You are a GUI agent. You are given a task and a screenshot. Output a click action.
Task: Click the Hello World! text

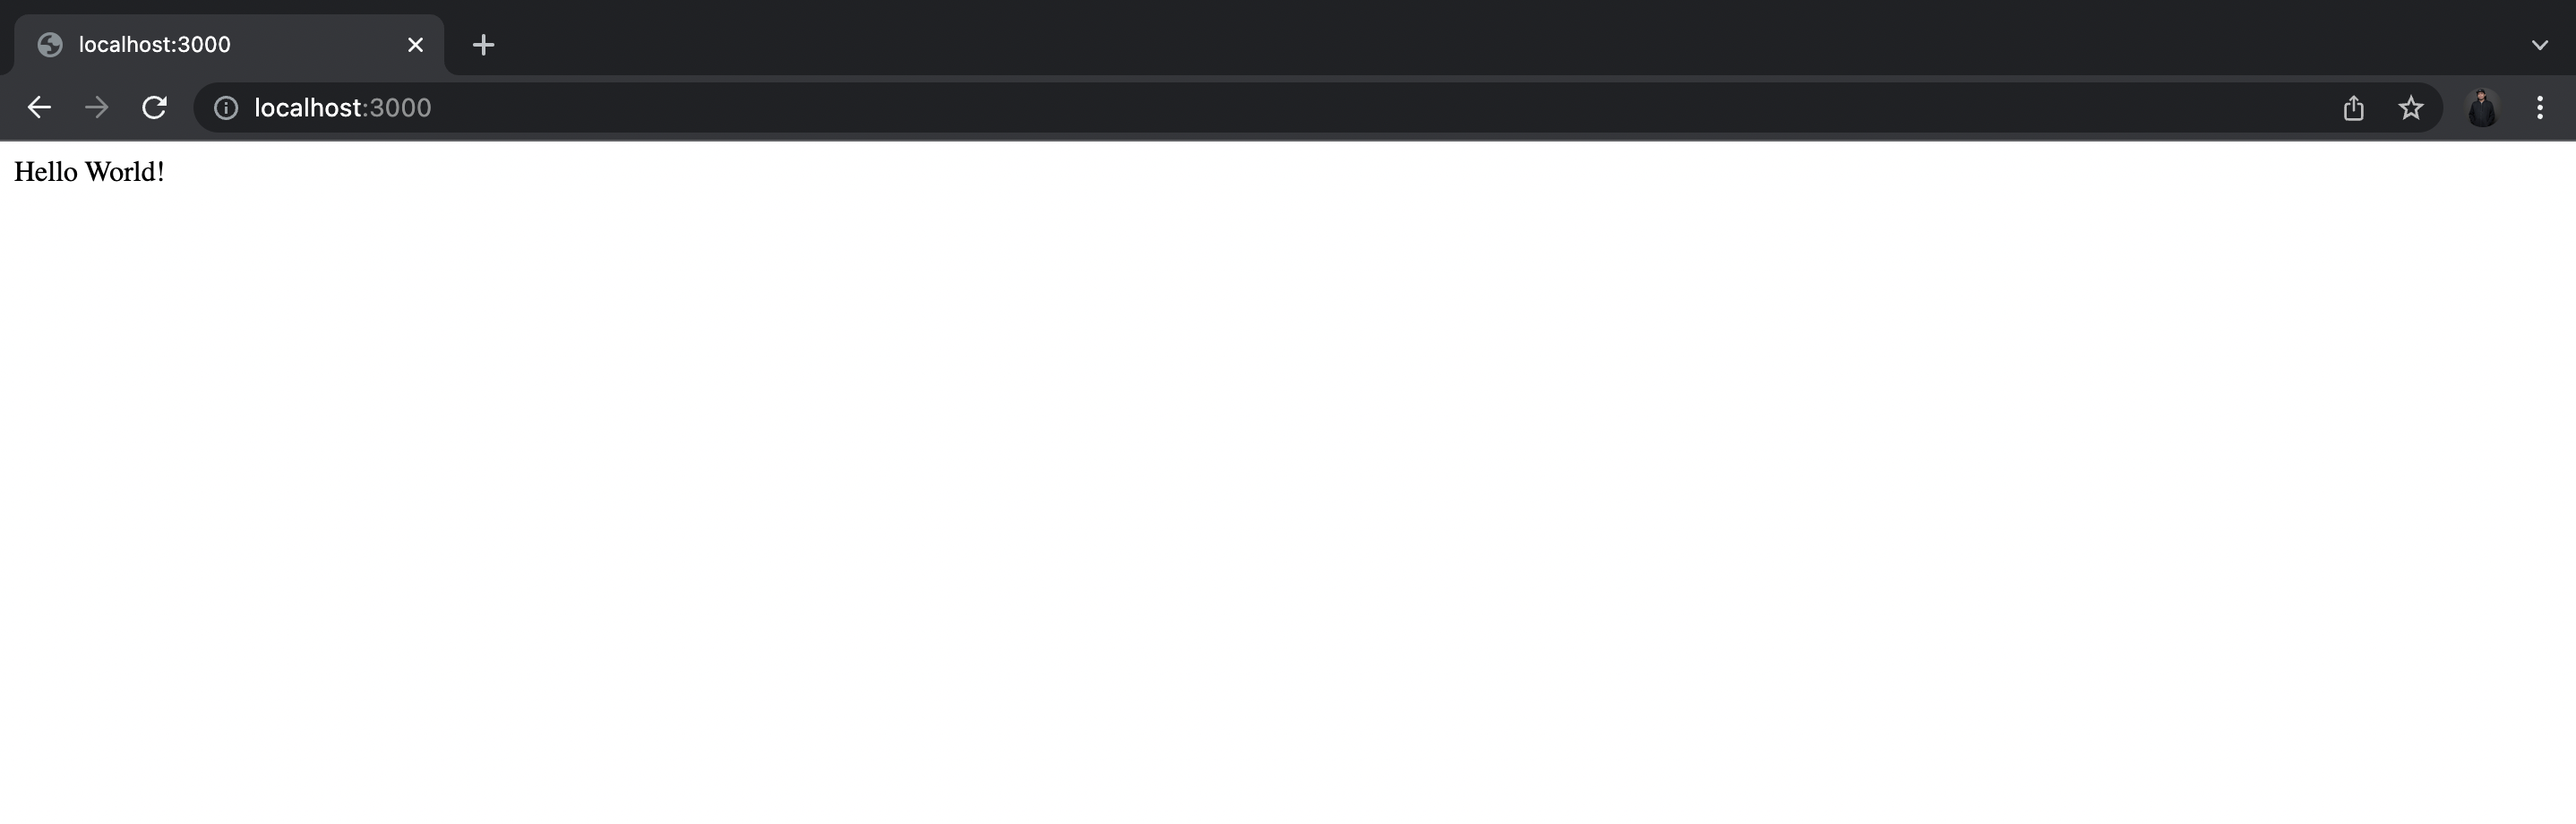coord(89,172)
